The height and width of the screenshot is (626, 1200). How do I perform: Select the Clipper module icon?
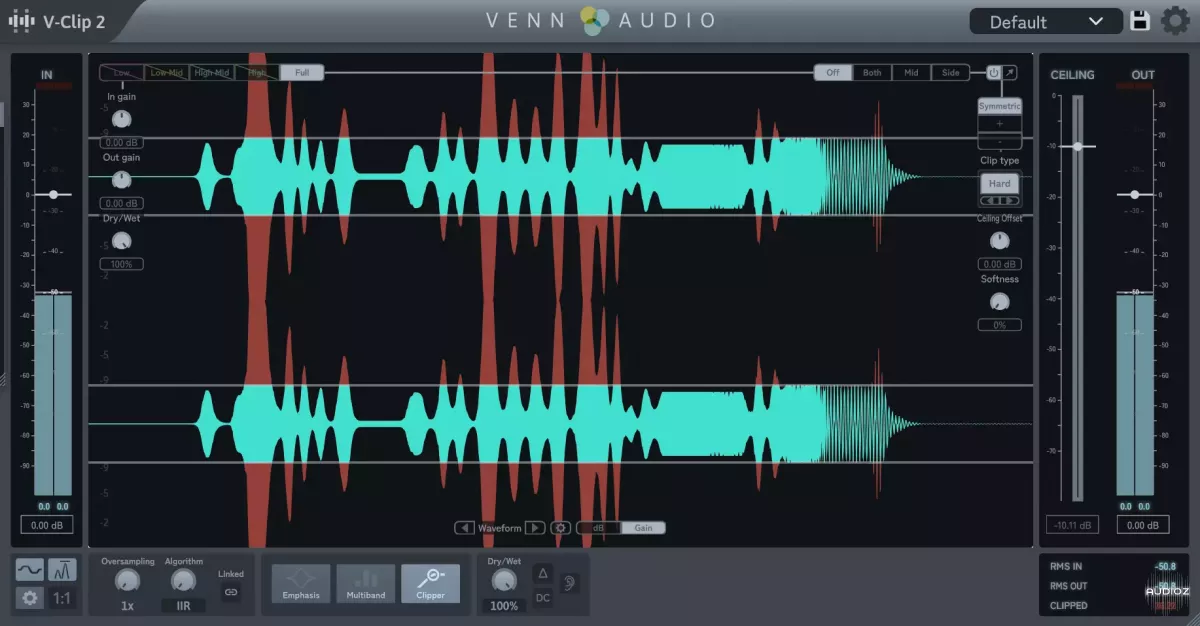(430, 583)
